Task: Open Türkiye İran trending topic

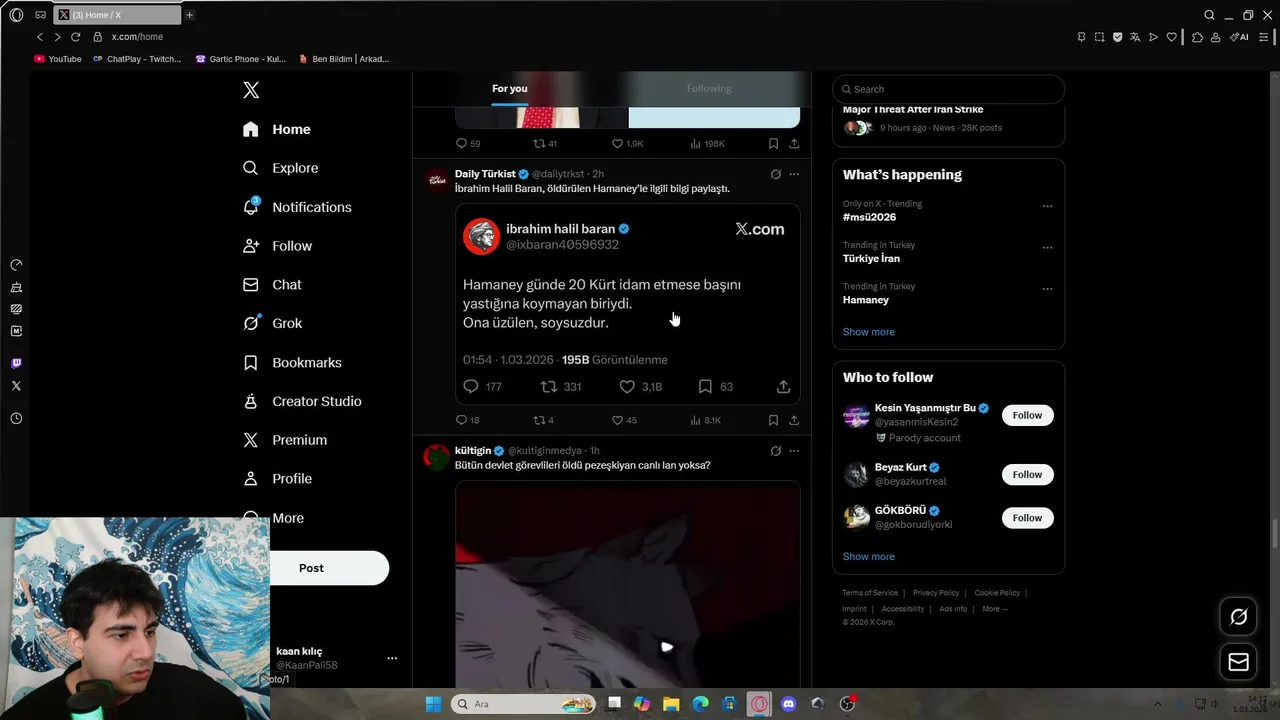Action: pos(871,258)
